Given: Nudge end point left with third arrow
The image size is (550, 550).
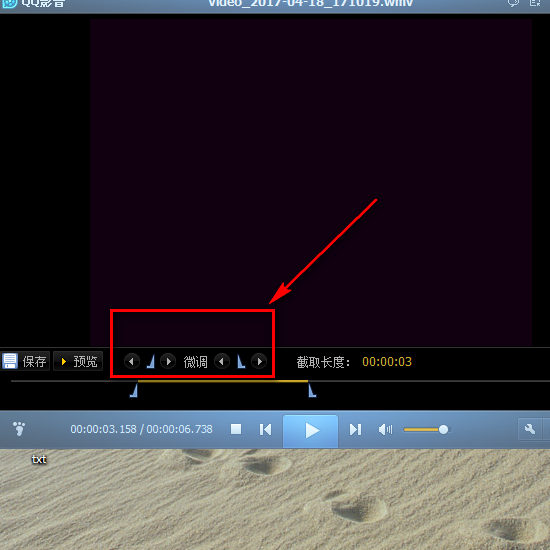Looking at the screenshot, I should (x=222, y=361).
